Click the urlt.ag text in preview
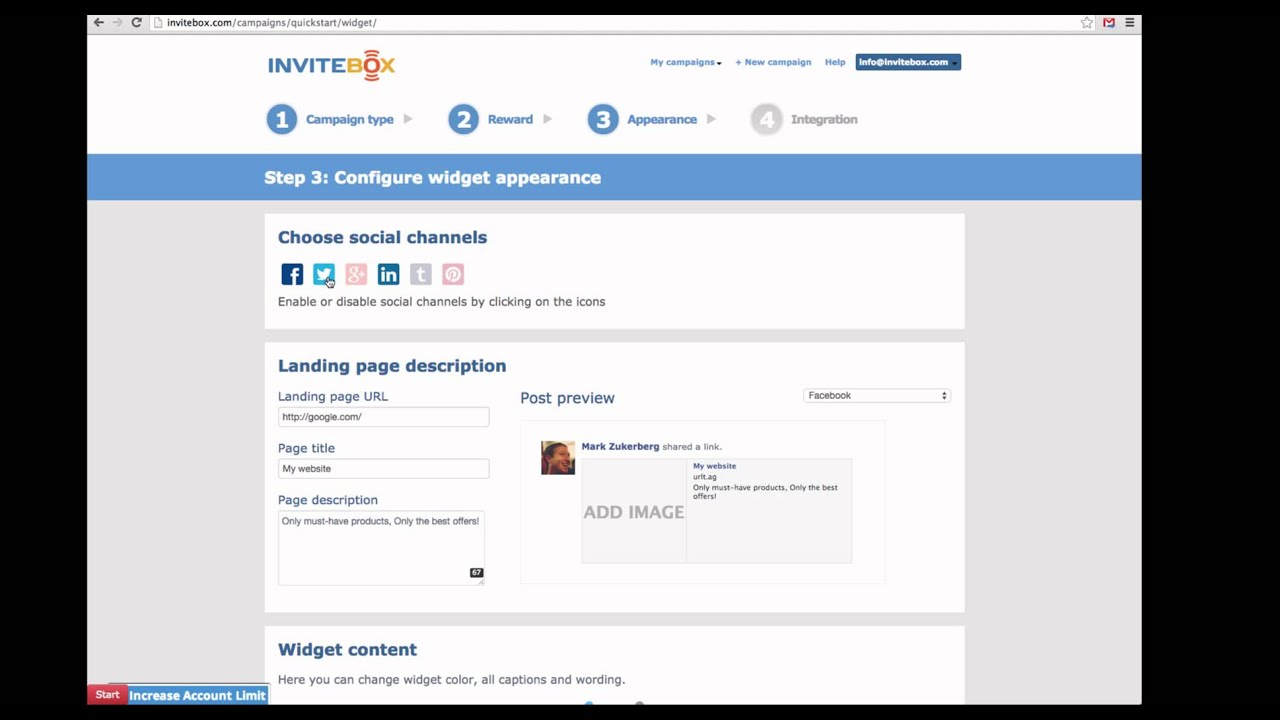 705,477
